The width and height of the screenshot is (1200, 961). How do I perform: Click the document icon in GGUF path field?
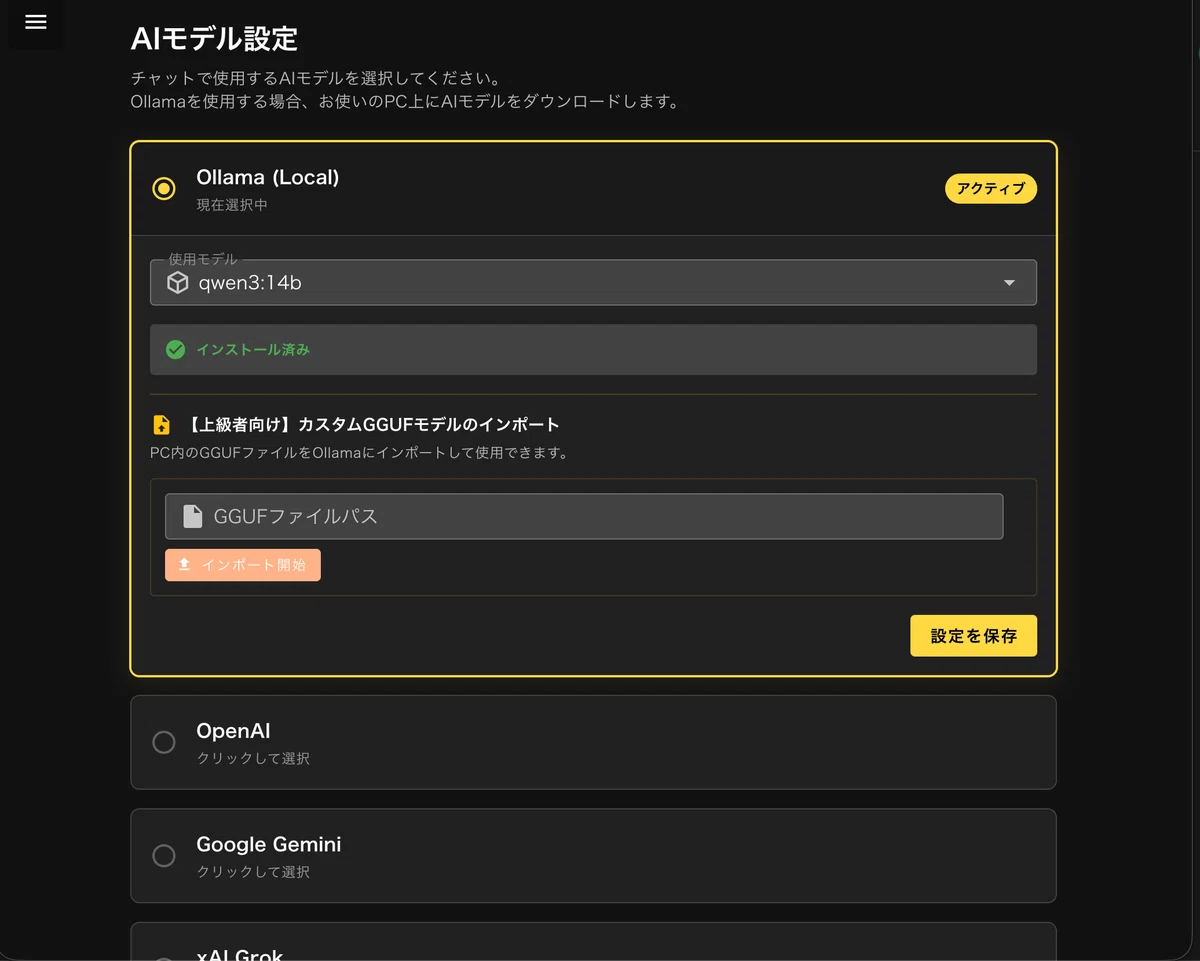(192, 516)
